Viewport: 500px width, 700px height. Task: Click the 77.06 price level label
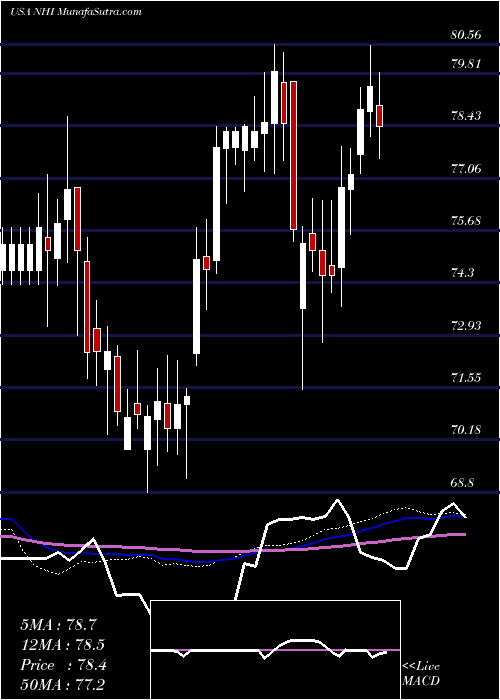[466, 169]
